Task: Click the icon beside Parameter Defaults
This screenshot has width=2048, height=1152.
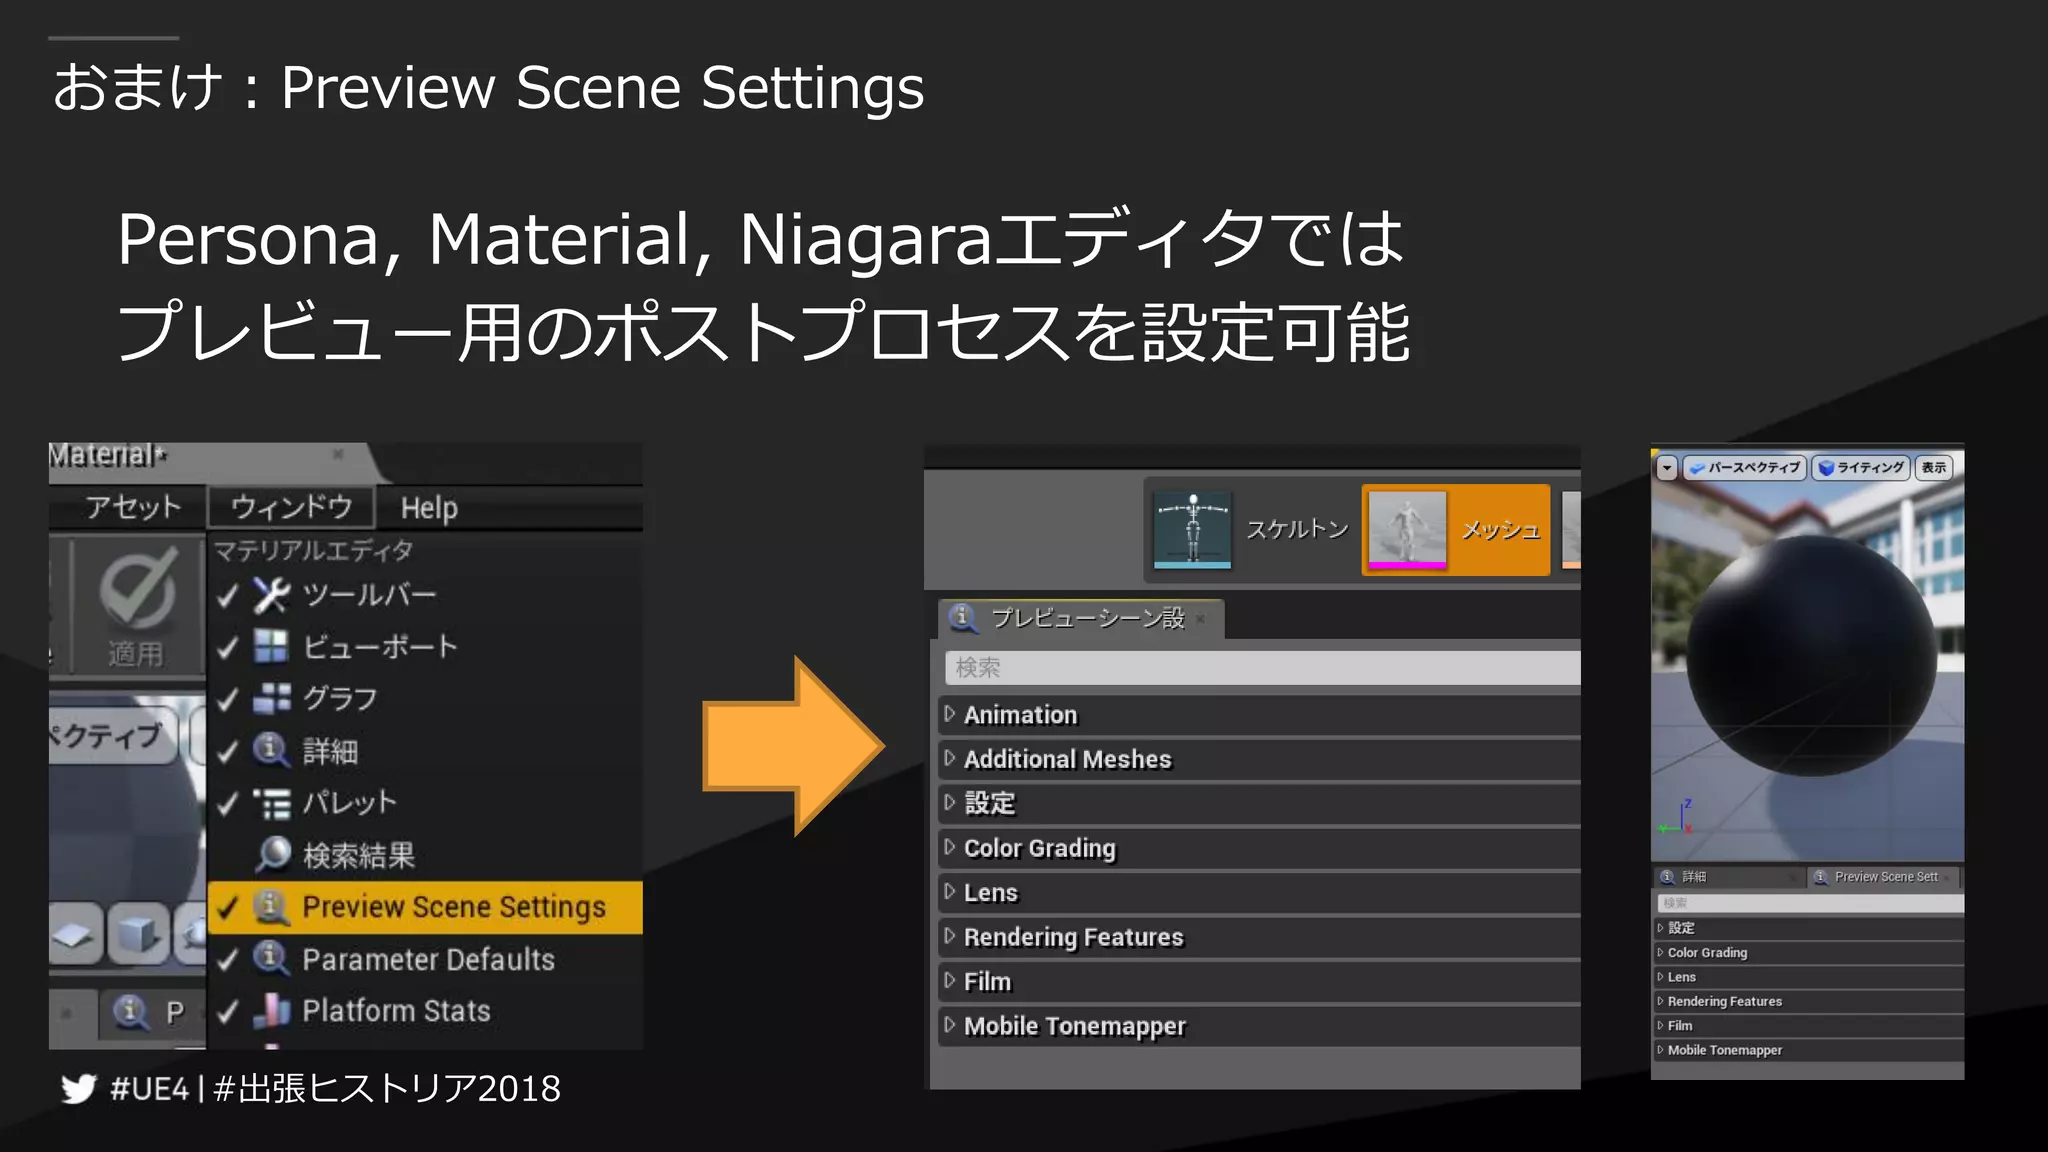Action: [x=271, y=959]
